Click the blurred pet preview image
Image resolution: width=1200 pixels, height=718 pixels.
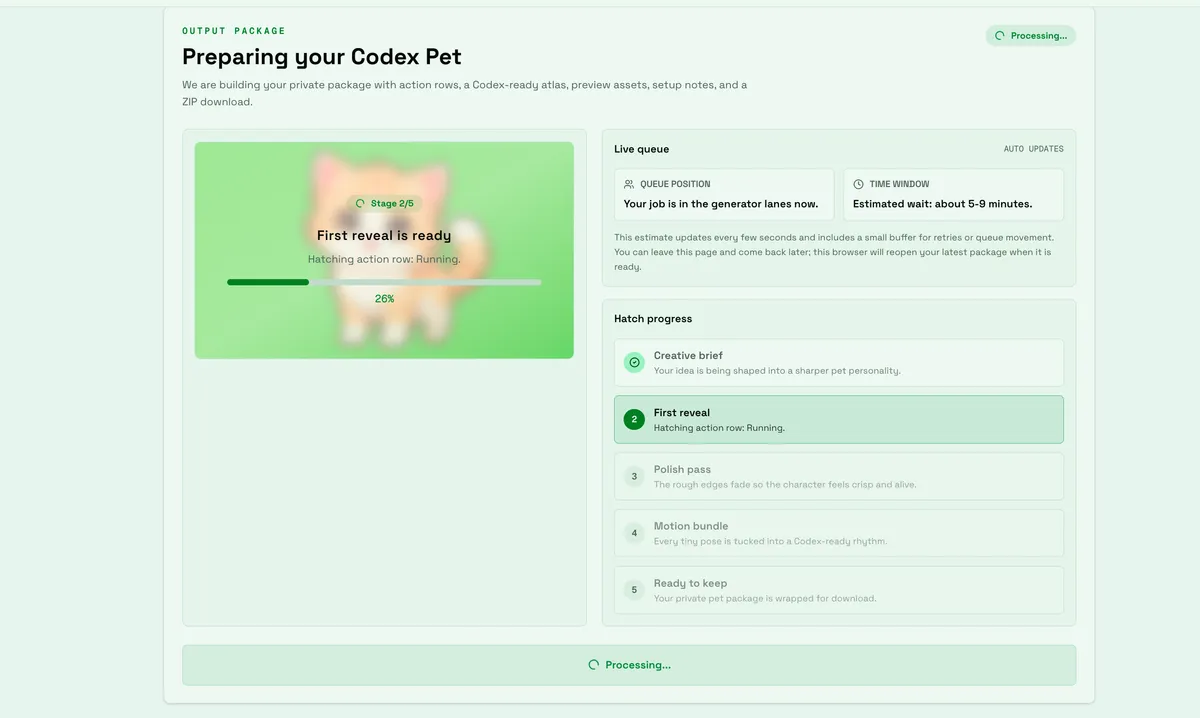pos(384,250)
